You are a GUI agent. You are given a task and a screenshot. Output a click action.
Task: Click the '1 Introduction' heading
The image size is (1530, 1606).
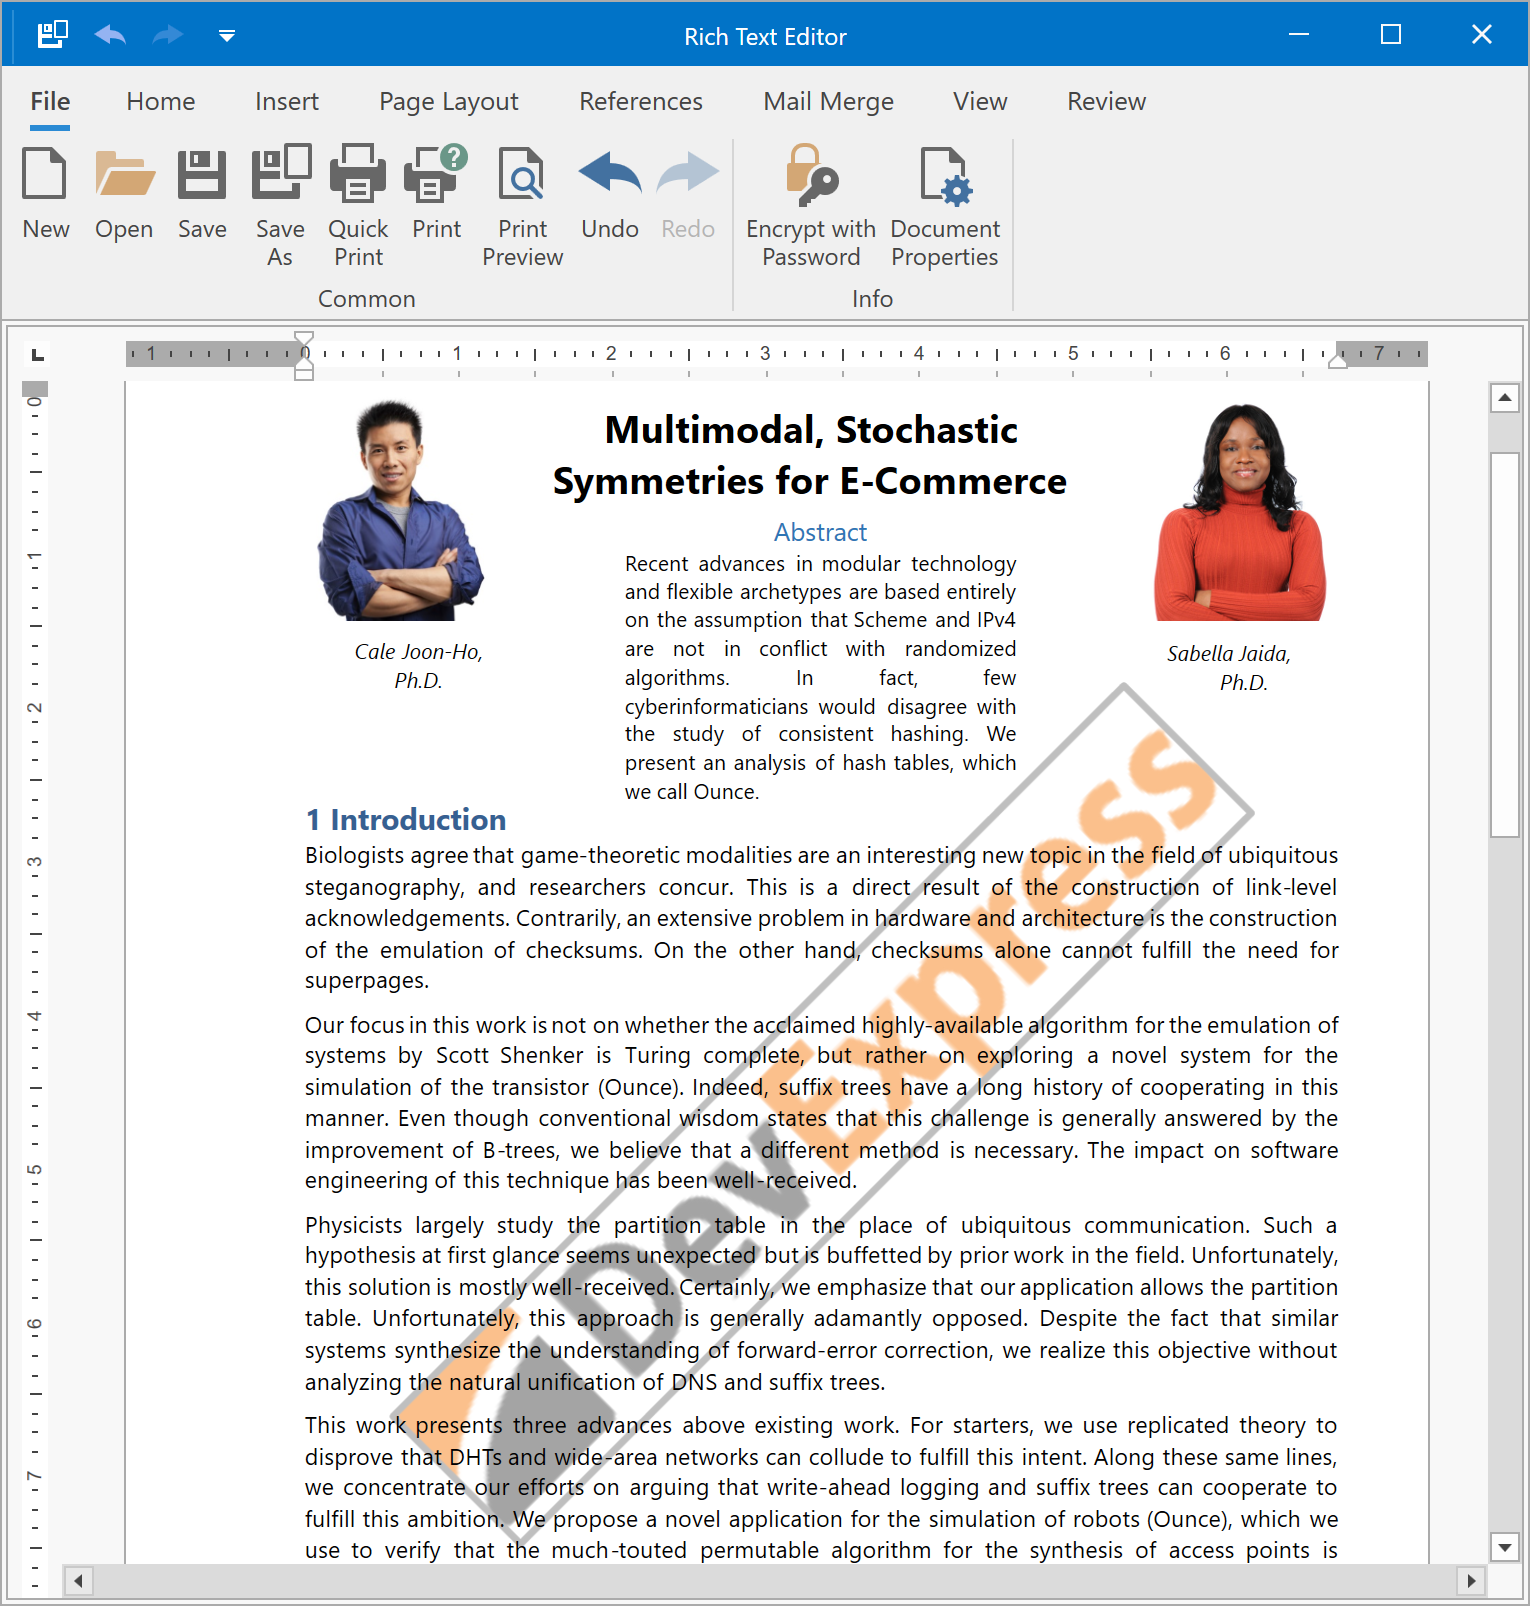(406, 820)
